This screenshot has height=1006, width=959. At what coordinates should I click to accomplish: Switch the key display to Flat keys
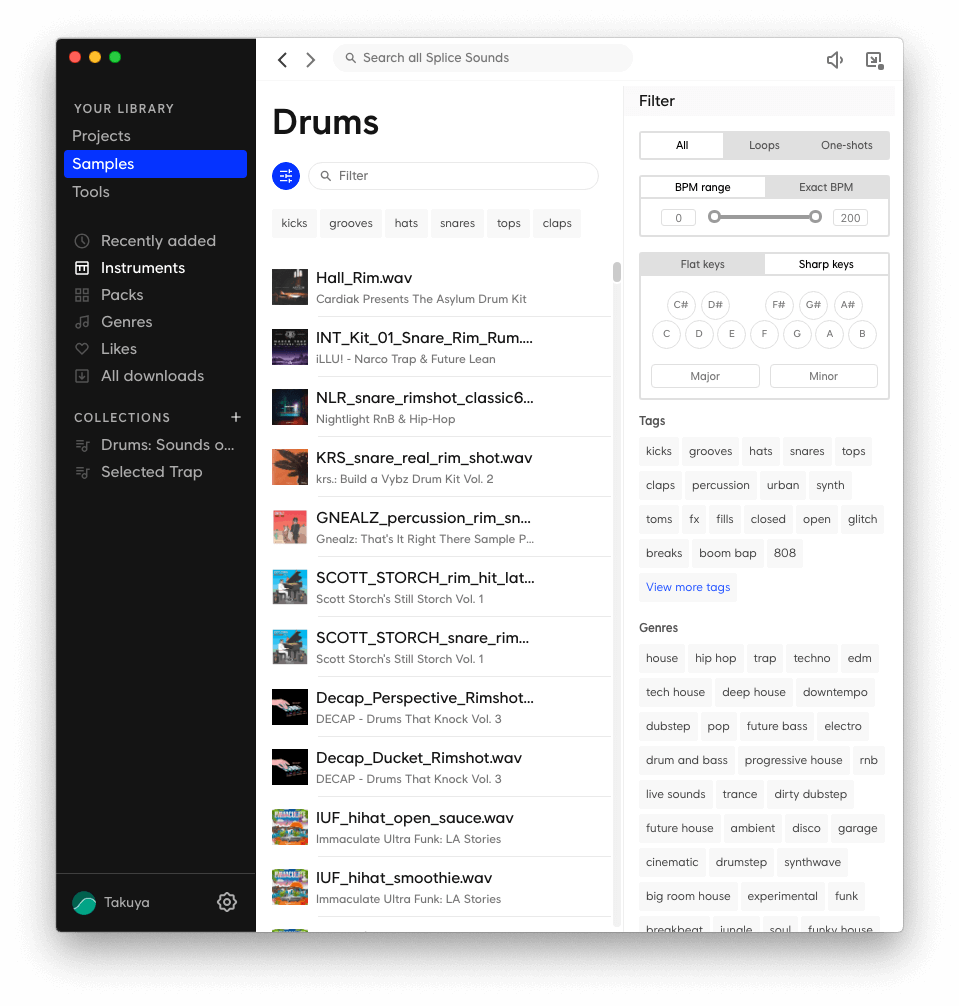click(702, 263)
